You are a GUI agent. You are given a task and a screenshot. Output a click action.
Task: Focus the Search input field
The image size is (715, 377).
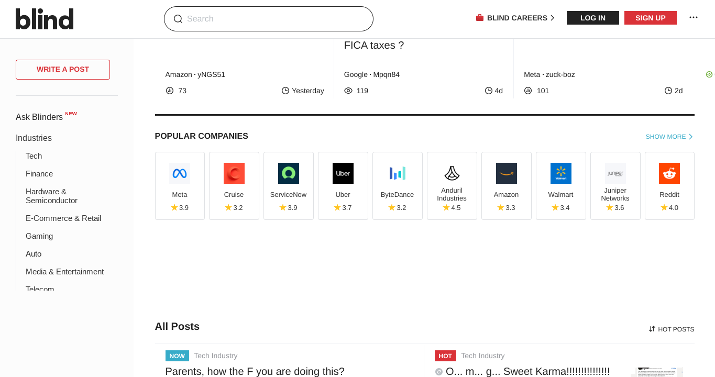pos(269,19)
